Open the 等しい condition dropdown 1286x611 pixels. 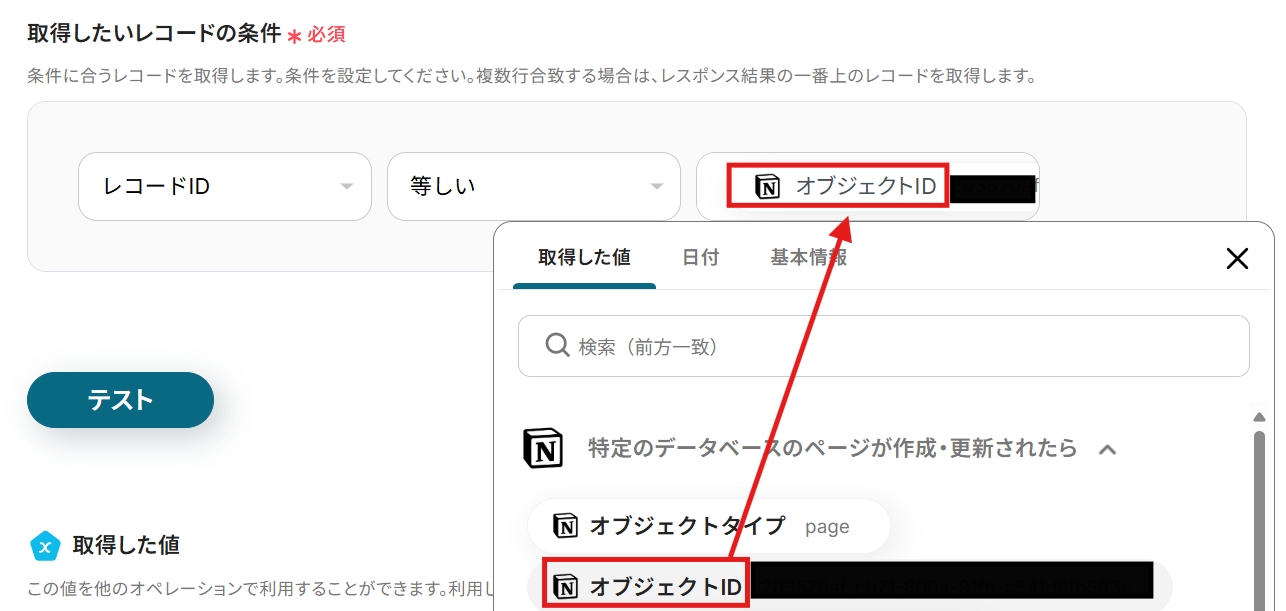pos(534,186)
